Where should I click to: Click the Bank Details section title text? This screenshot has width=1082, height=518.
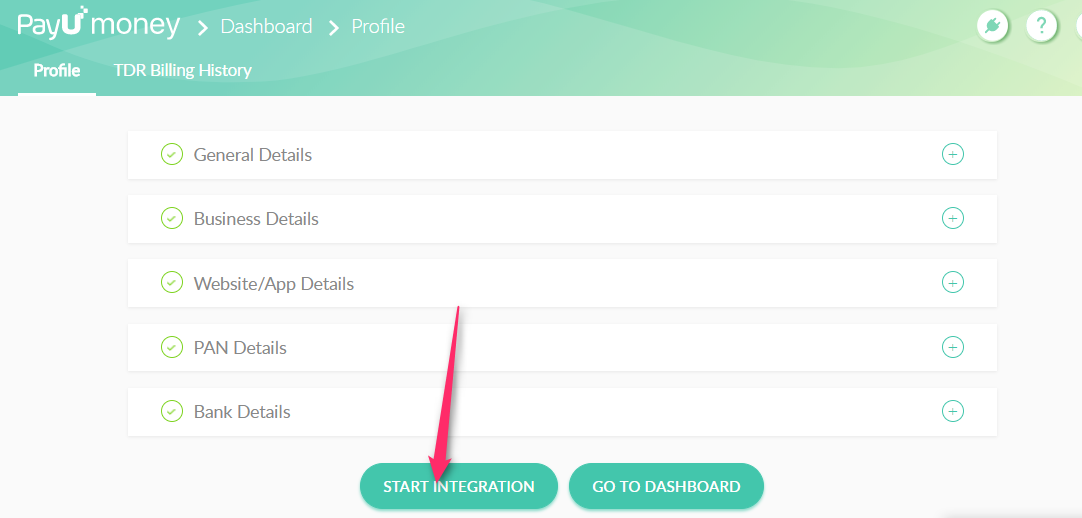[x=242, y=412]
